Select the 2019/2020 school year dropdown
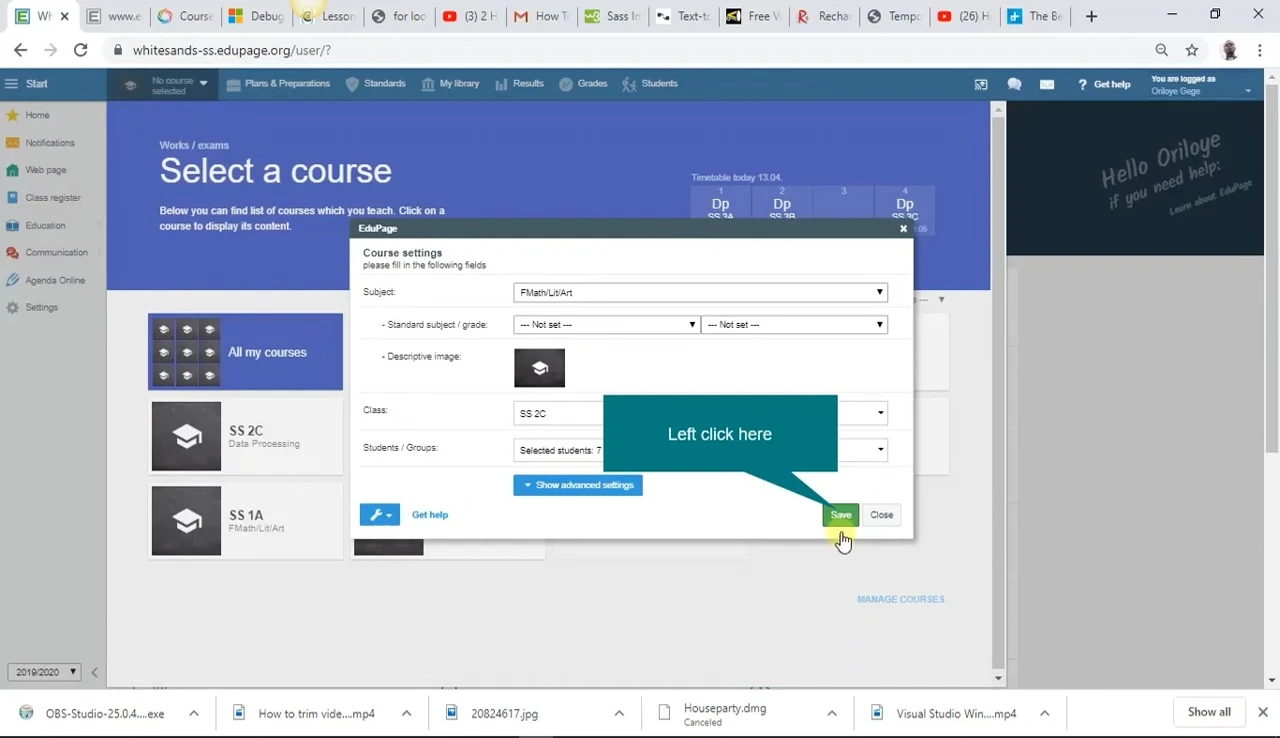The width and height of the screenshot is (1280, 738). click(44, 673)
